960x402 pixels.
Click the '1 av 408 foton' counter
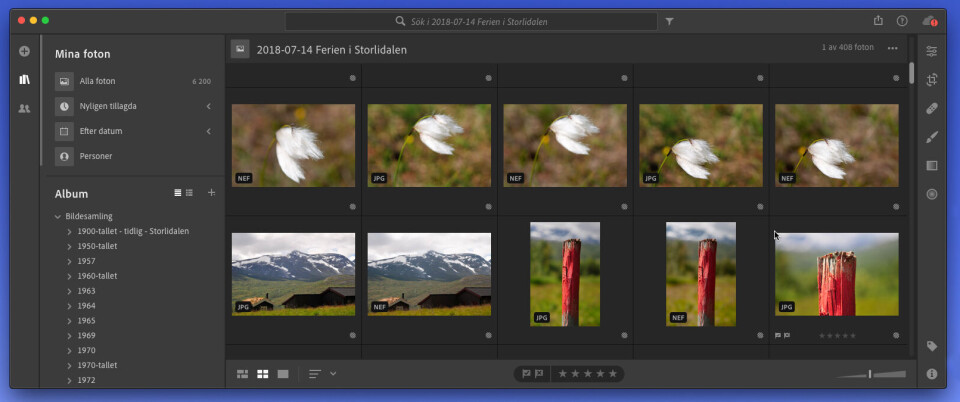tap(847, 48)
